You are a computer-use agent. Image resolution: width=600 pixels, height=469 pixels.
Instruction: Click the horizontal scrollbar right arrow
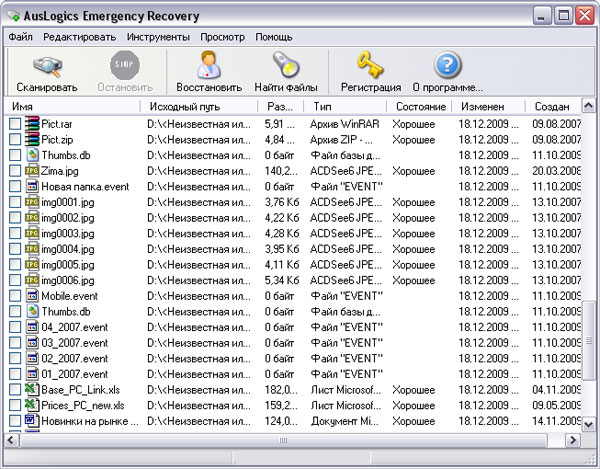573,440
